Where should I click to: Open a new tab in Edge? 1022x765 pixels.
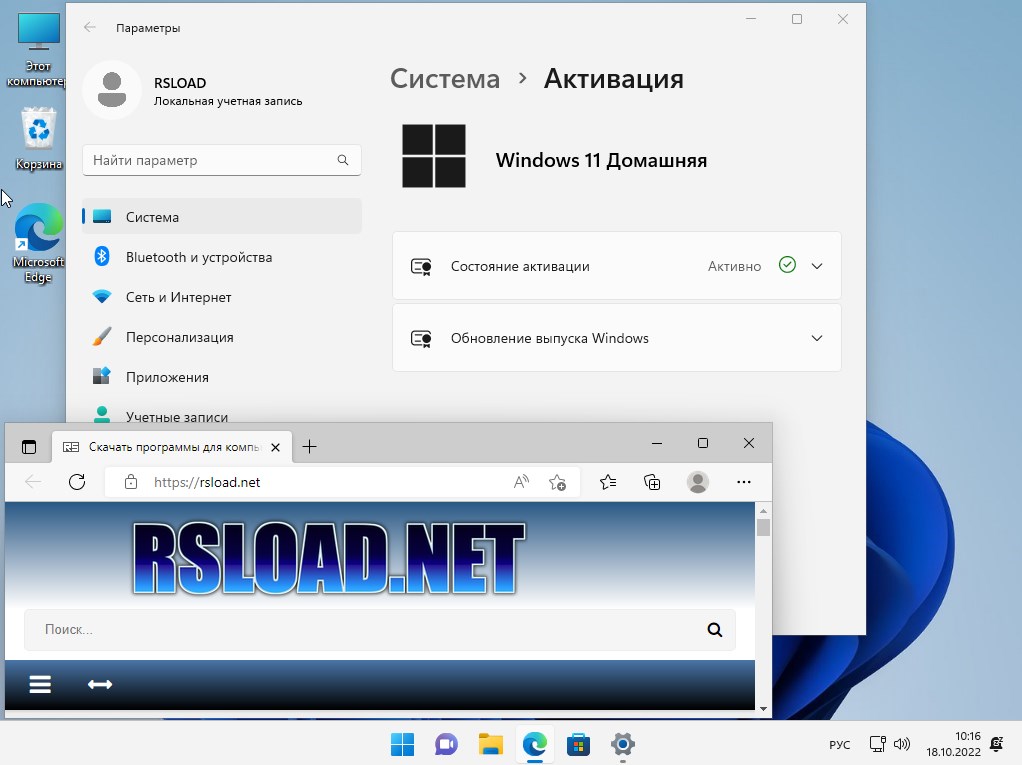tap(310, 446)
